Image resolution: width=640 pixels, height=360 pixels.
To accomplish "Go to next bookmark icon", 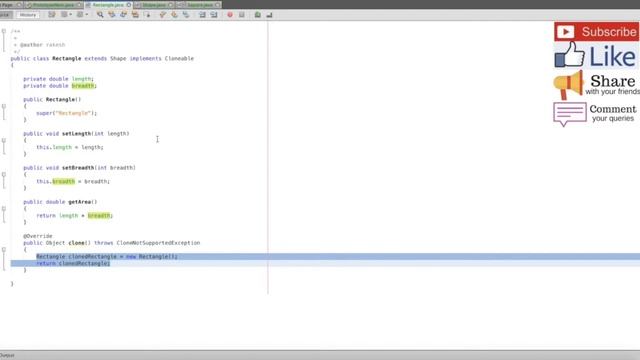I will [x=174, y=15].
